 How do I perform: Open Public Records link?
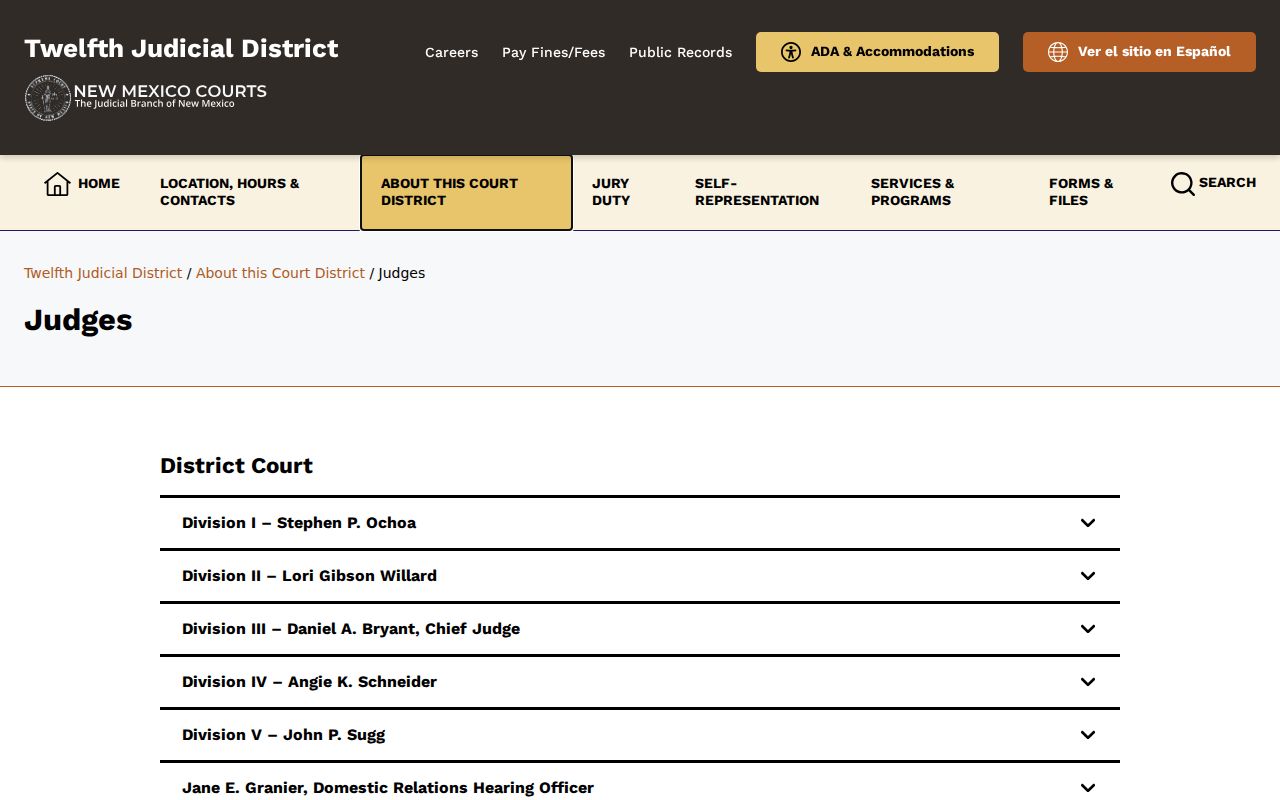pyautogui.click(x=680, y=52)
